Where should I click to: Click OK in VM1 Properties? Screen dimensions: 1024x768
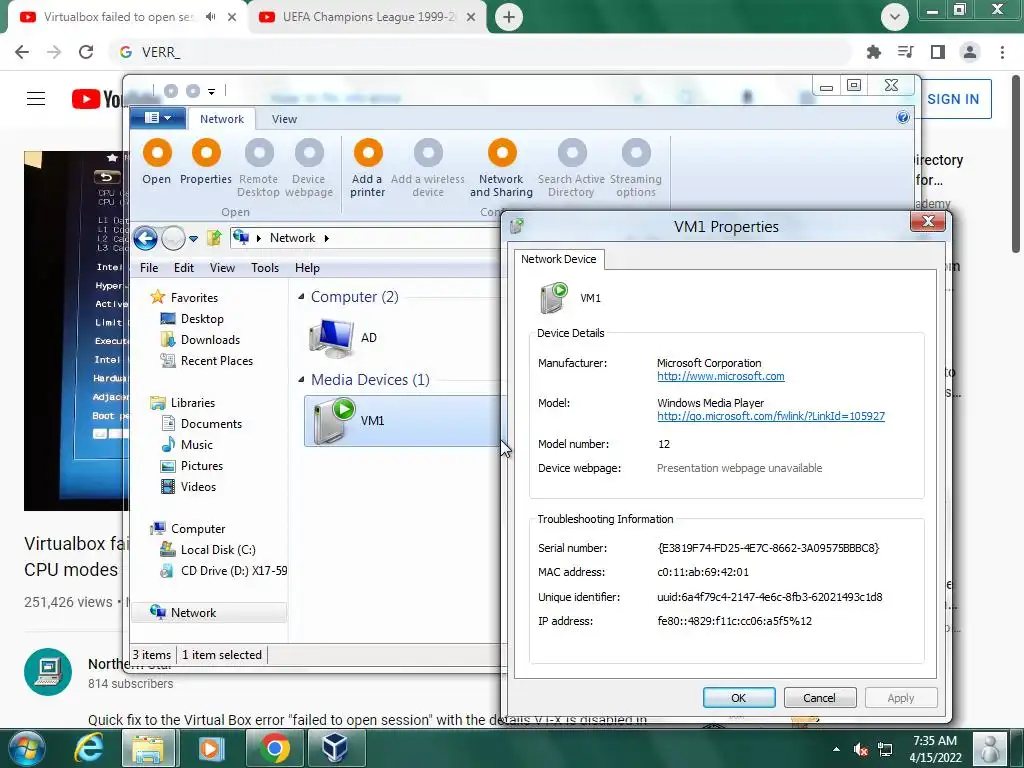coord(739,697)
